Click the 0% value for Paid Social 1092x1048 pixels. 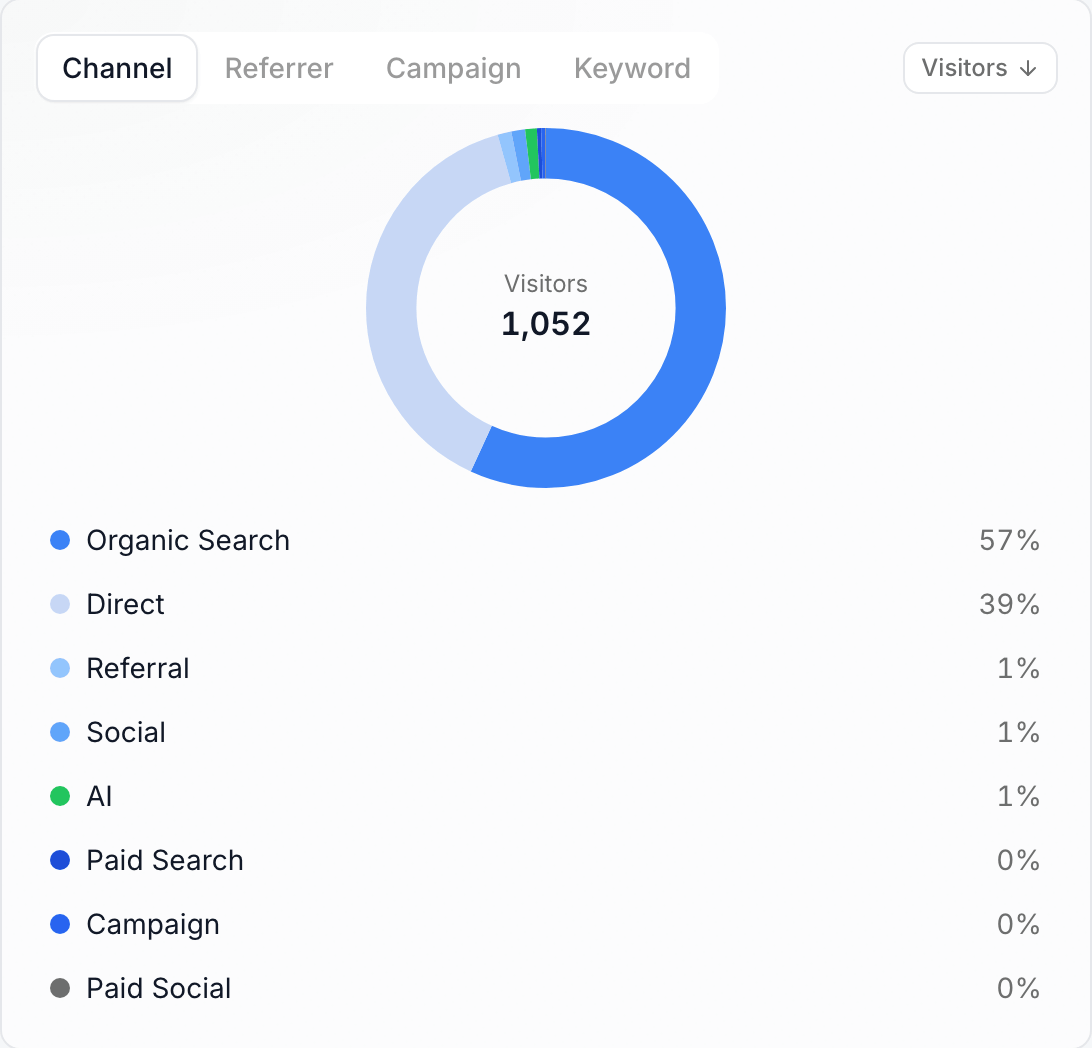[x=1018, y=988]
